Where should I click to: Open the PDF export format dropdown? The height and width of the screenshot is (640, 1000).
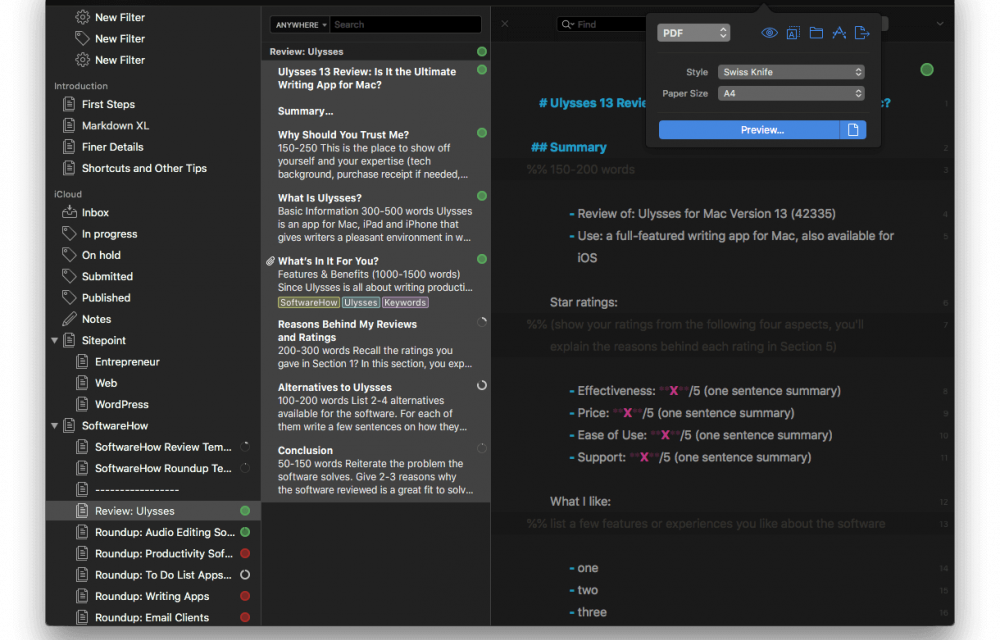click(693, 33)
